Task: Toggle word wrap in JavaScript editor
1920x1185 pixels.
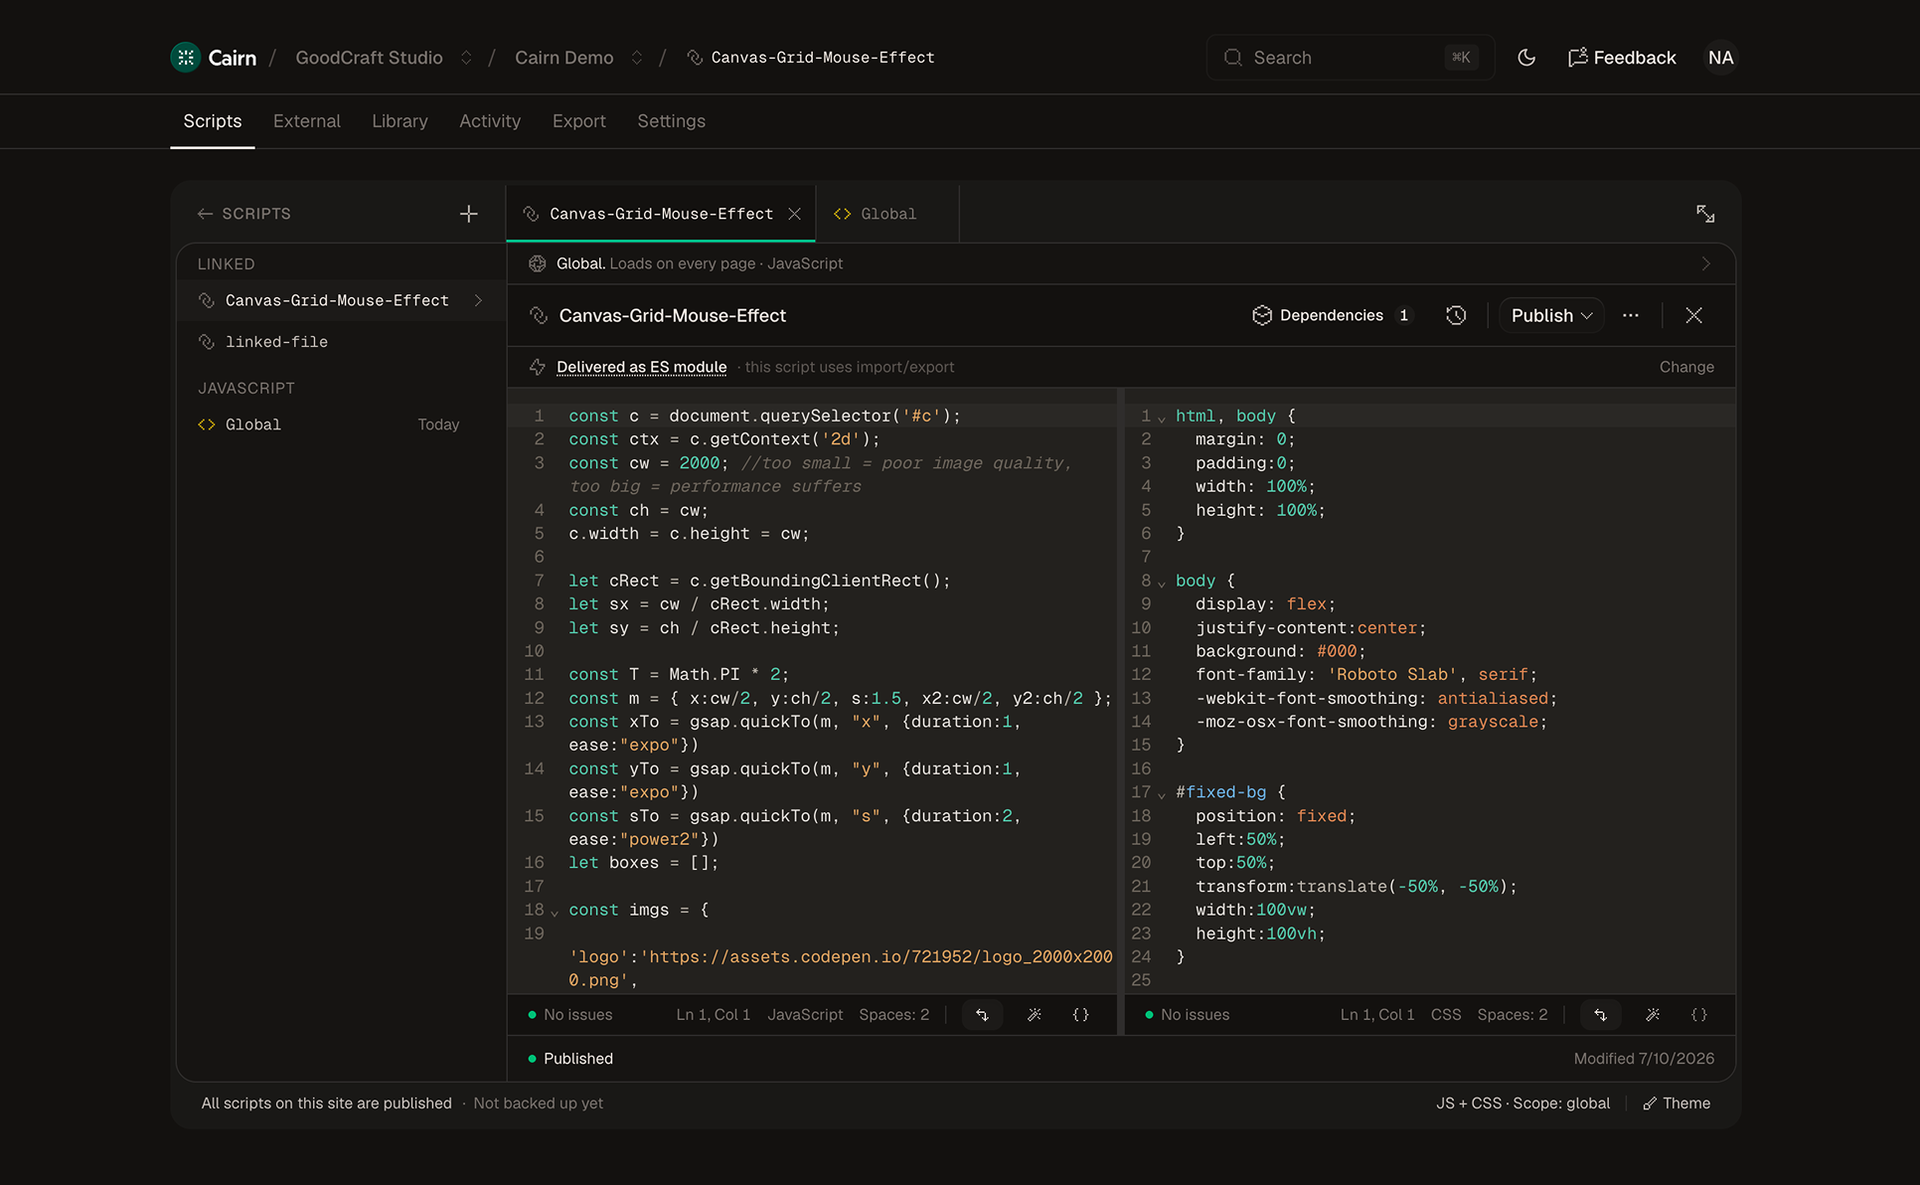Action: 982,1015
